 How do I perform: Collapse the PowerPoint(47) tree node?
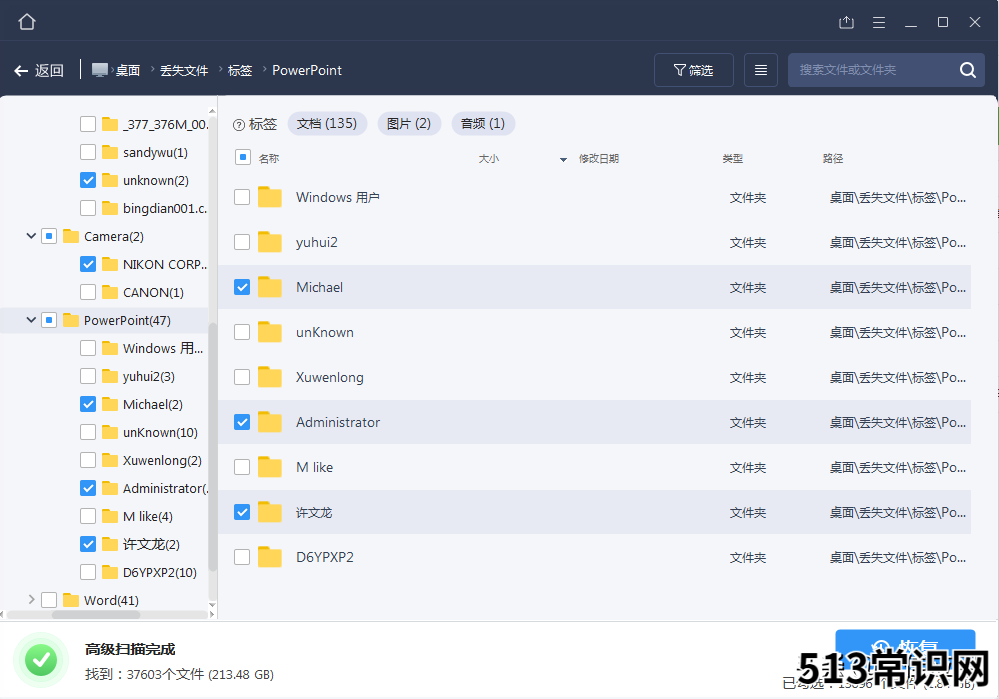click(x=31, y=321)
